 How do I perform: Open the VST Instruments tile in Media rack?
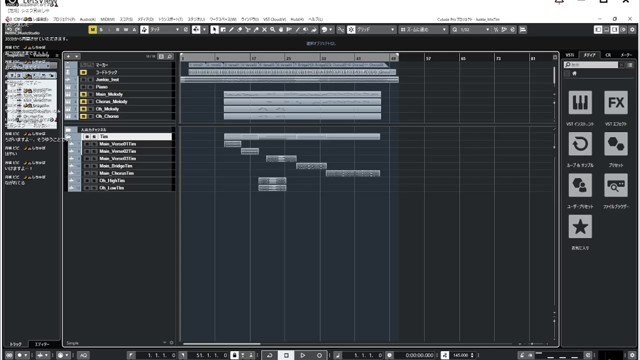click(x=580, y=102)
